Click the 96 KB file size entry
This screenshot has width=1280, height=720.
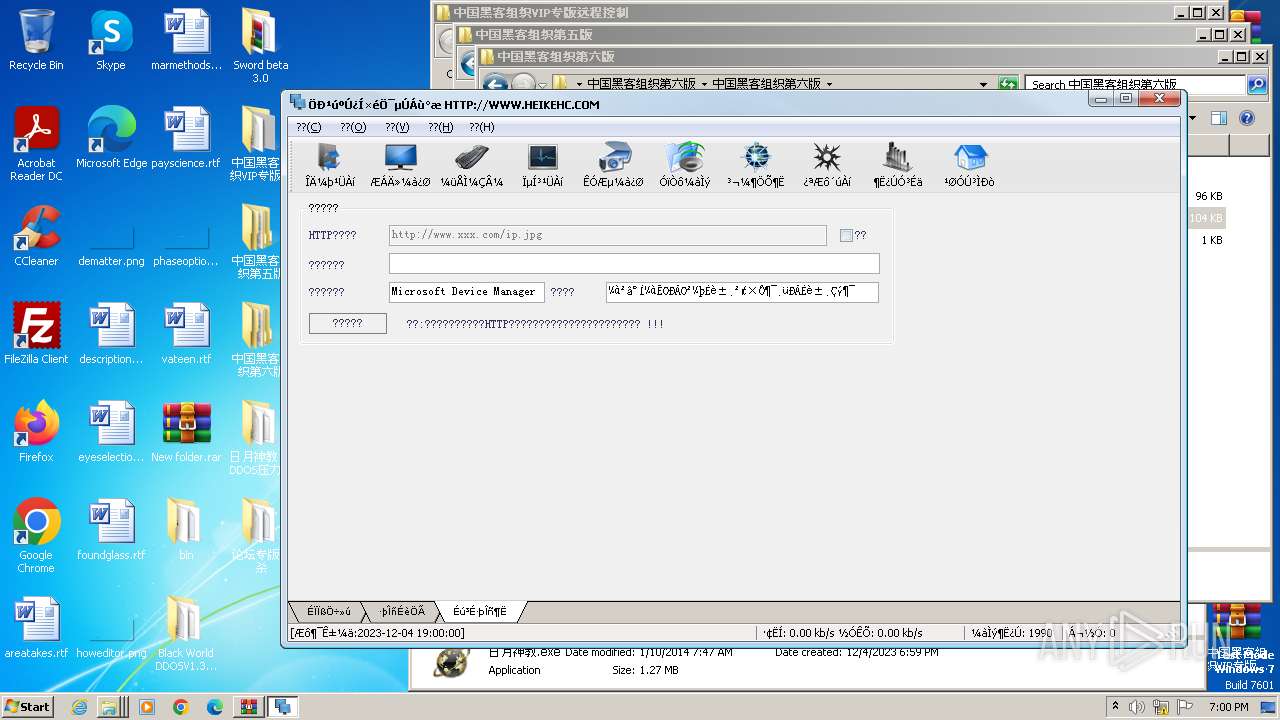click(x=1209, y=196)
